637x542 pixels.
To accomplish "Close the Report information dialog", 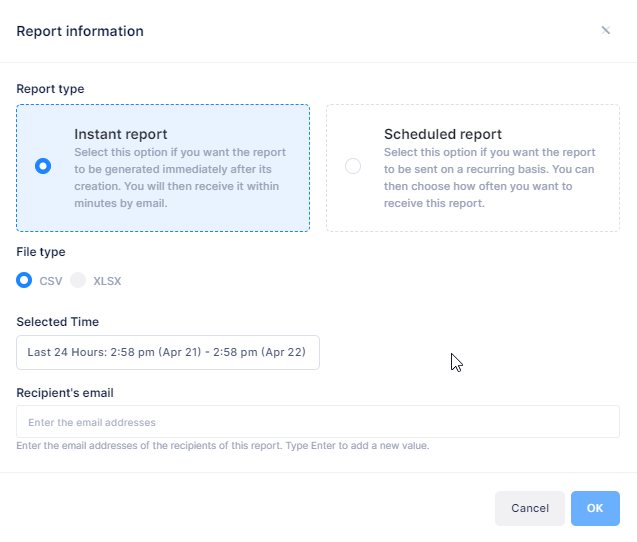I will 605,30.
